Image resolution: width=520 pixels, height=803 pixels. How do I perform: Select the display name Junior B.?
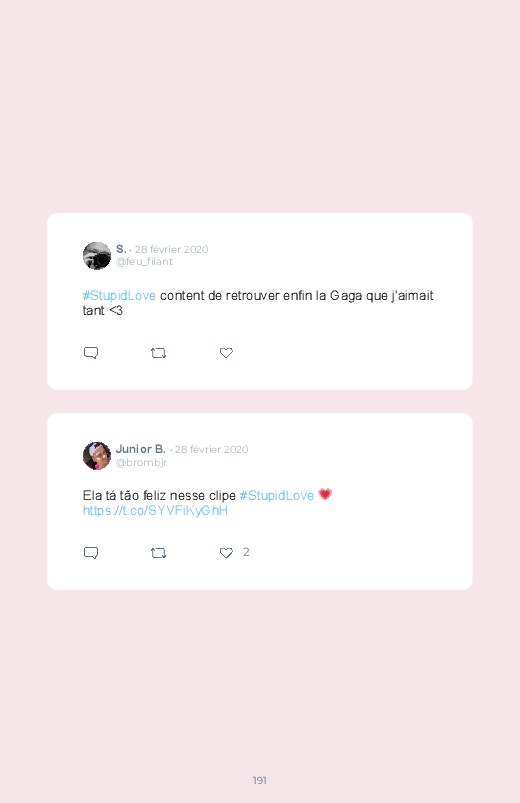(x=140, y=449)
